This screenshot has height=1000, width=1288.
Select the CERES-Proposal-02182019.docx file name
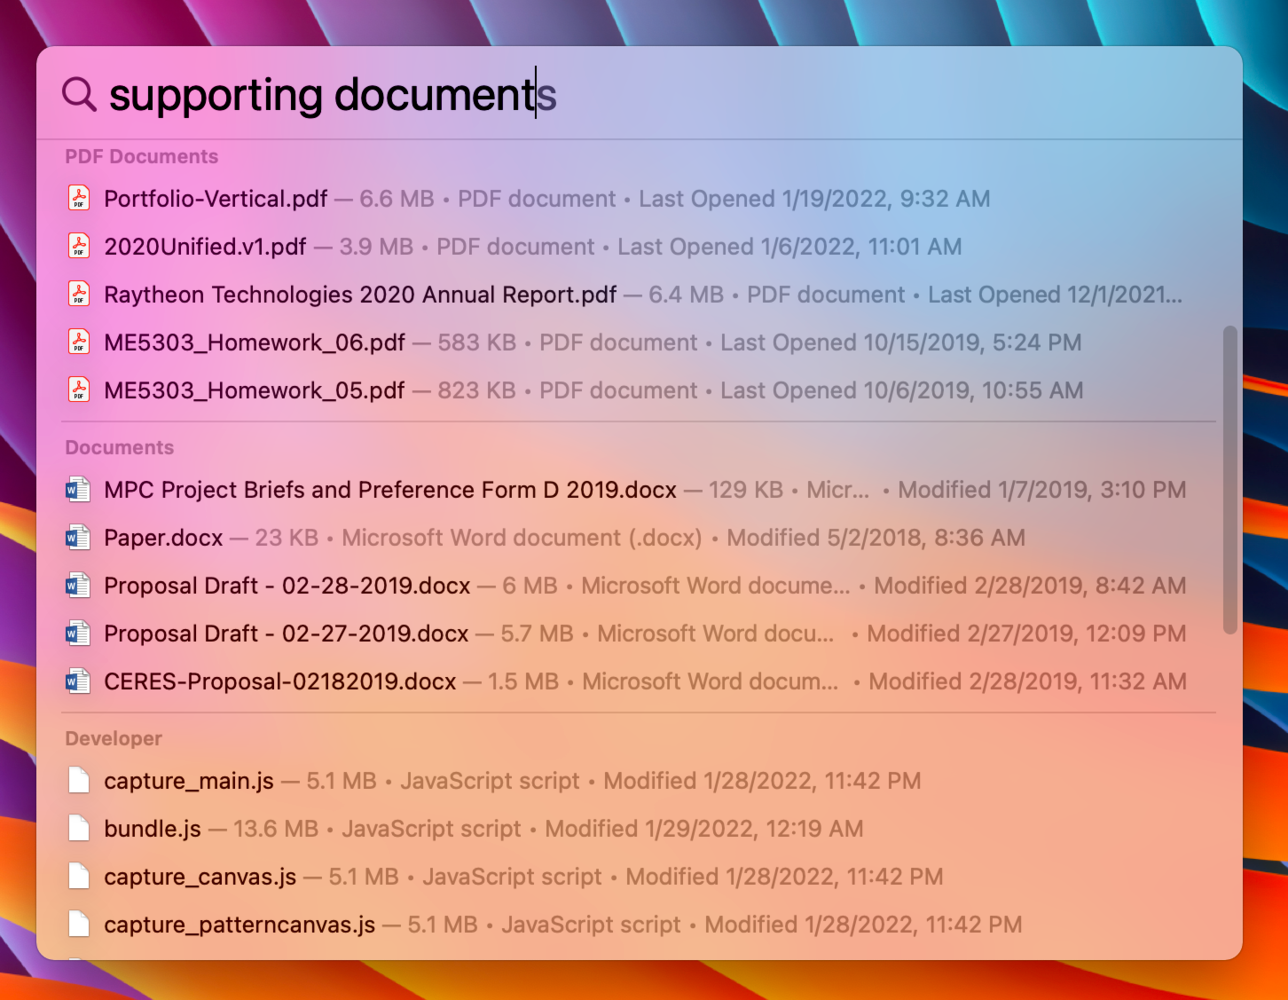[280, 681]
